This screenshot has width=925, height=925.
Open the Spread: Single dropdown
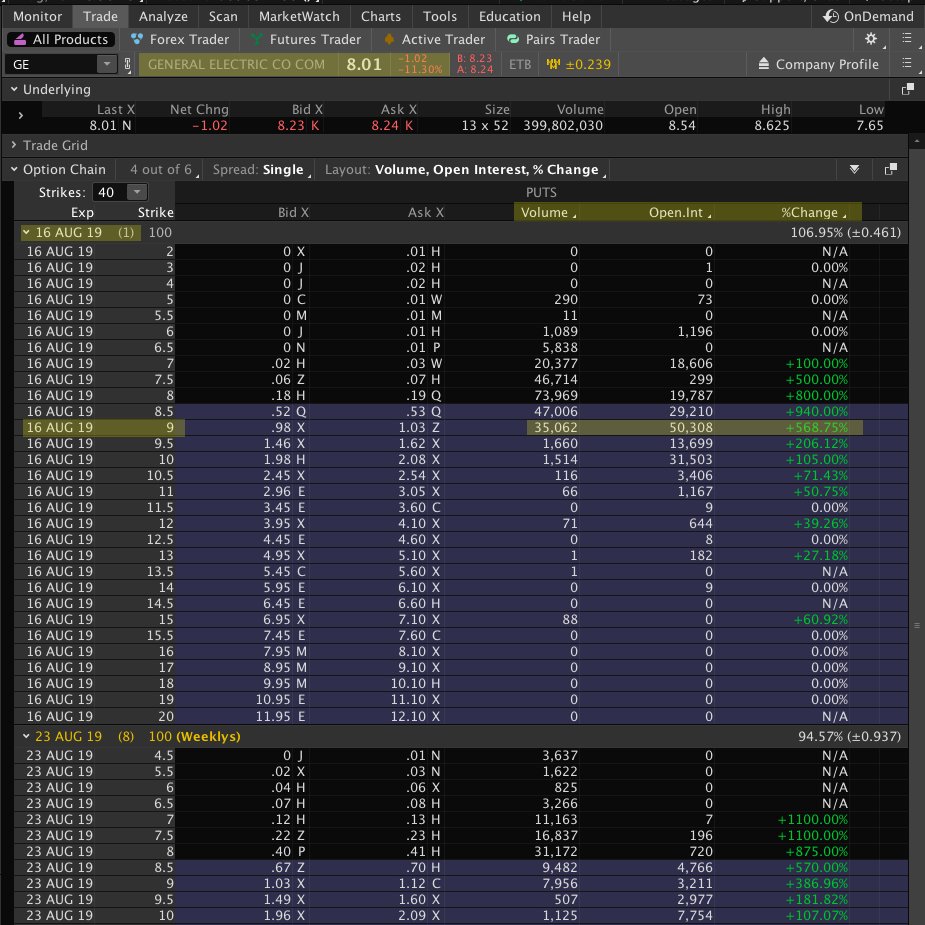click(x=261, y=169)
